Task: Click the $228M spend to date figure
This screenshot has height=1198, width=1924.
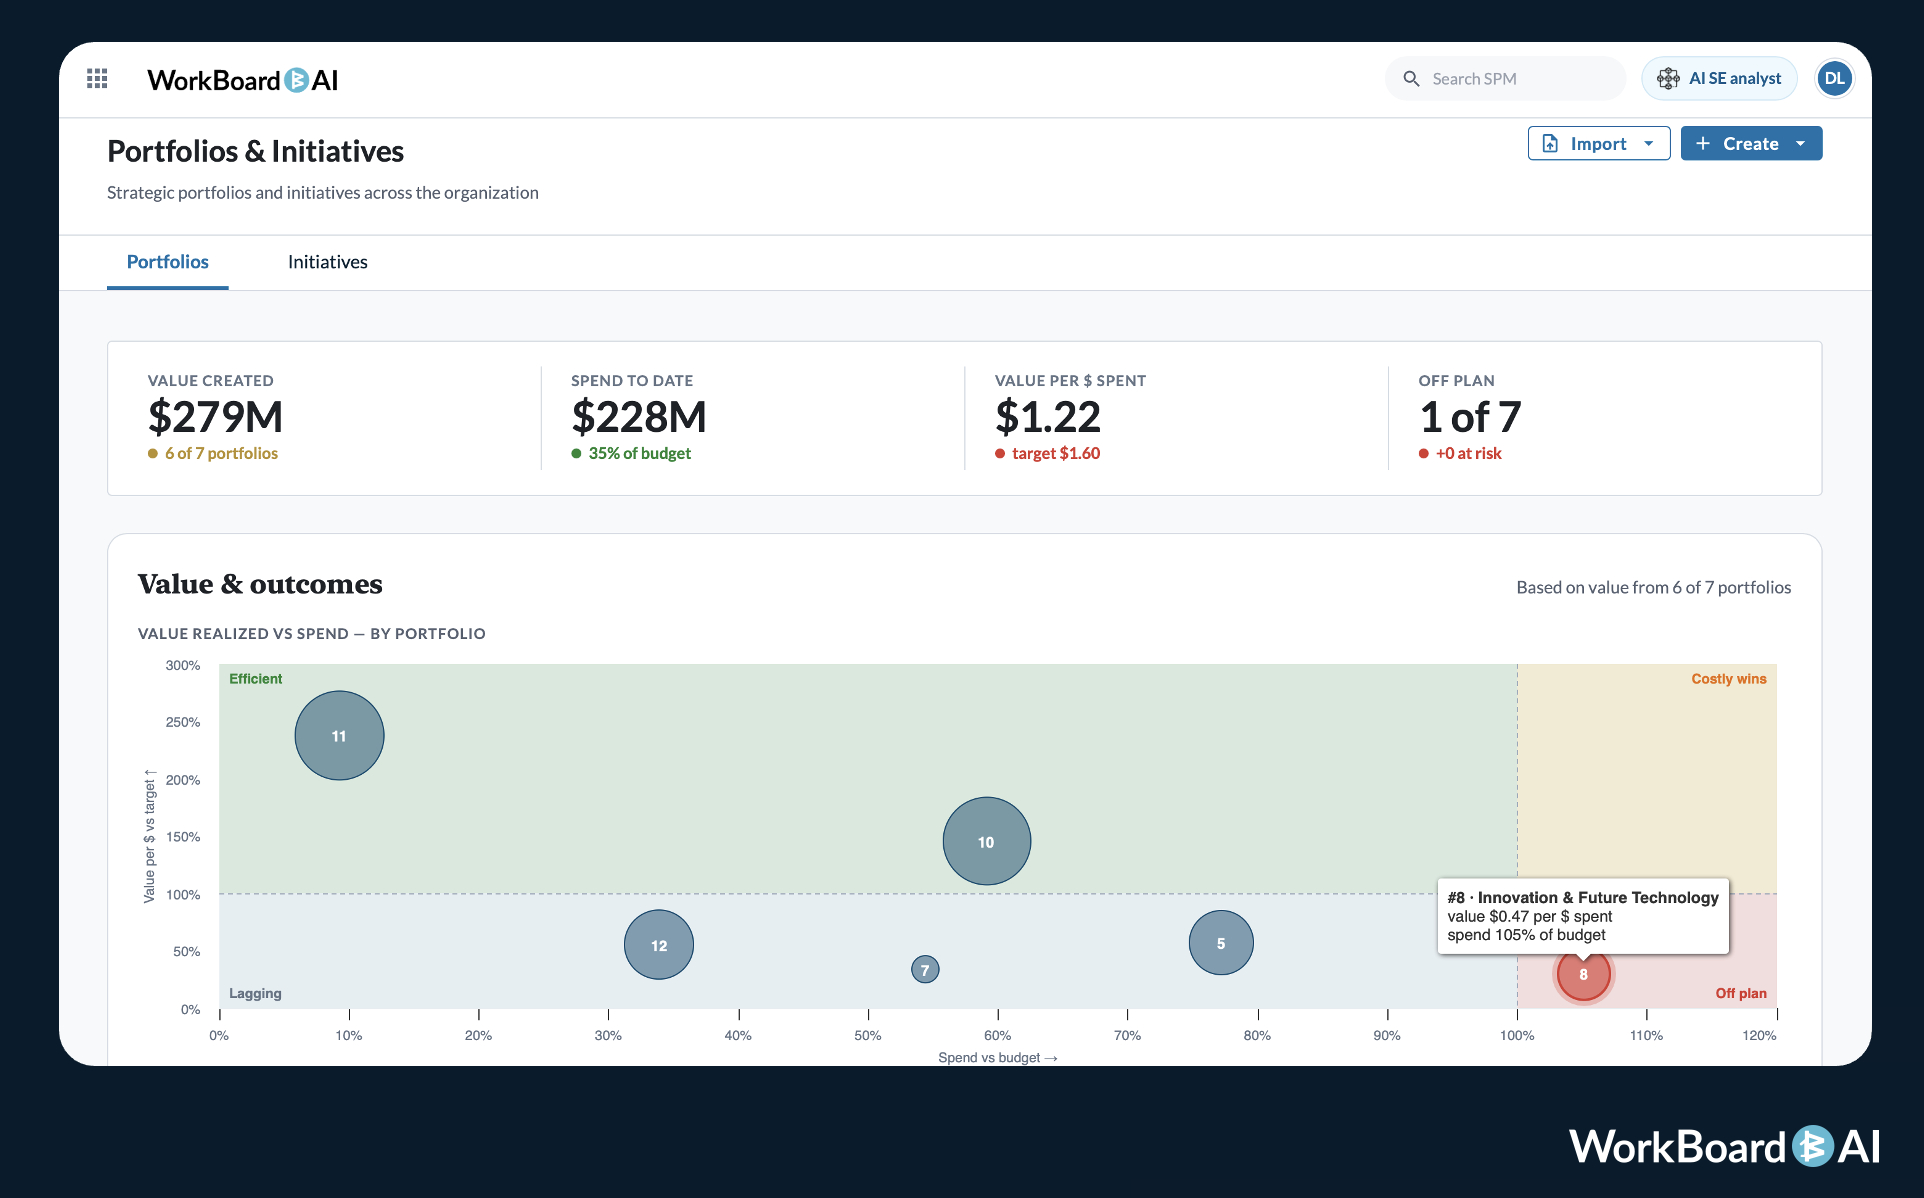Action: 638,417
